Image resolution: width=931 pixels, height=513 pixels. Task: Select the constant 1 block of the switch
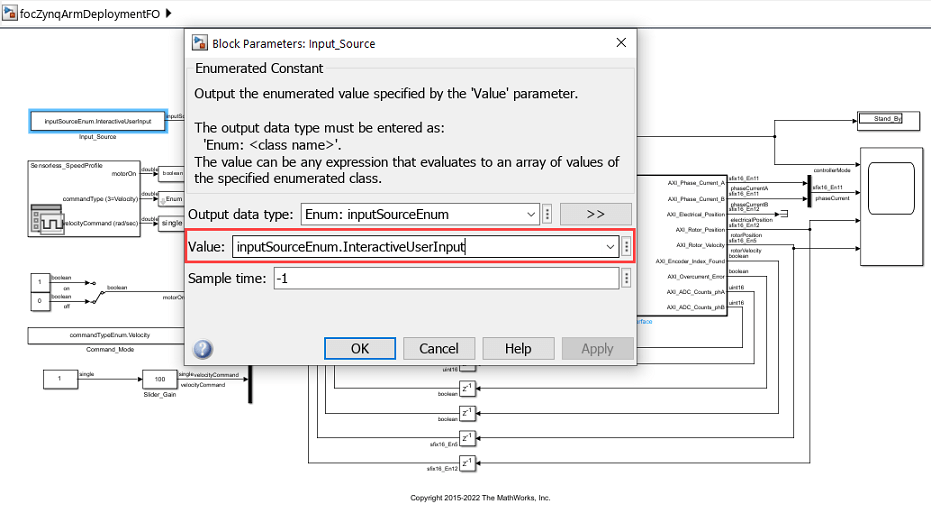click(x=40, y=282)
